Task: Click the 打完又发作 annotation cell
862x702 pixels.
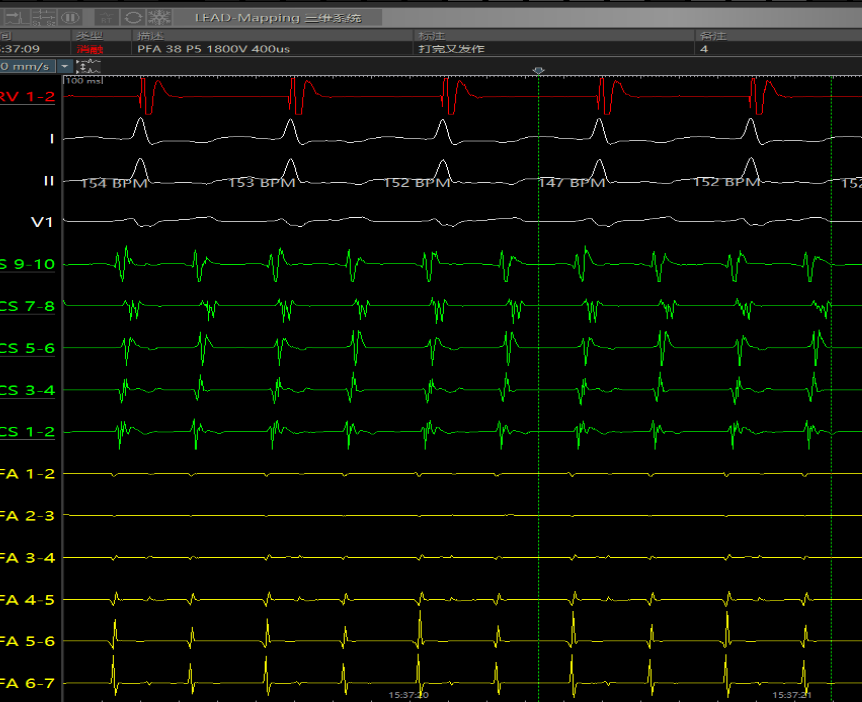Action: [450, 49]
